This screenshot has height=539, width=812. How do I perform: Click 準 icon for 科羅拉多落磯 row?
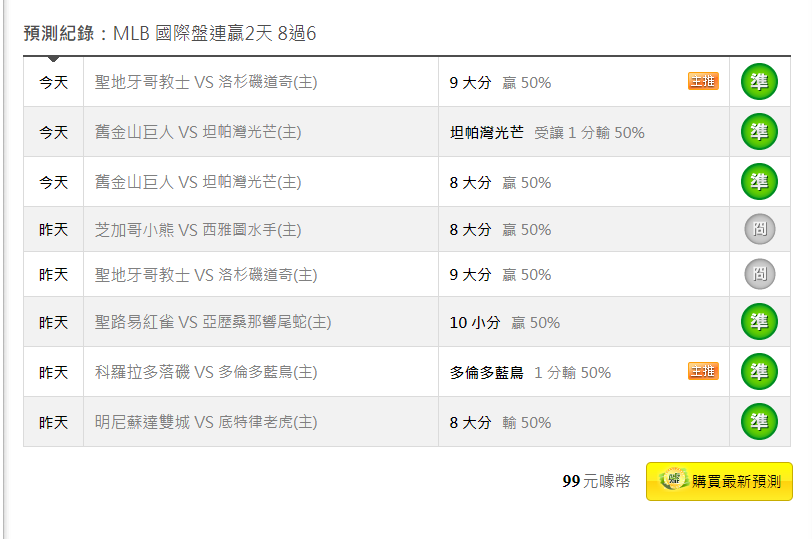[x=759, y=372]
